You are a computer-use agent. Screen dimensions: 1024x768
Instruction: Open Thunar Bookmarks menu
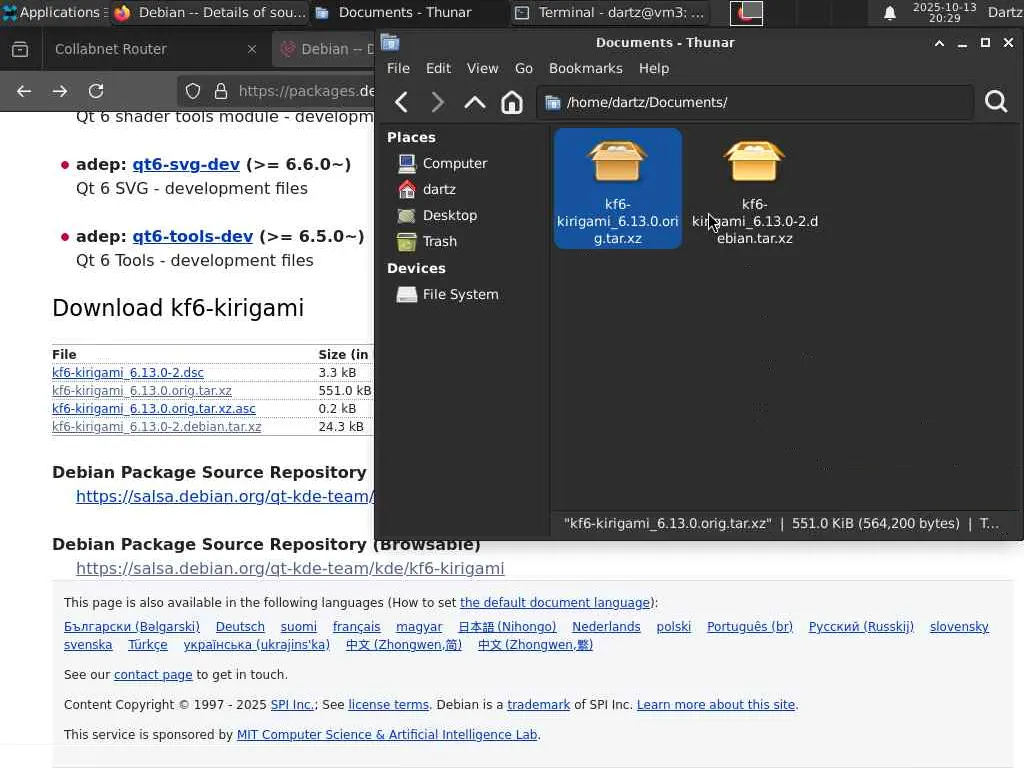pos(586,69)
